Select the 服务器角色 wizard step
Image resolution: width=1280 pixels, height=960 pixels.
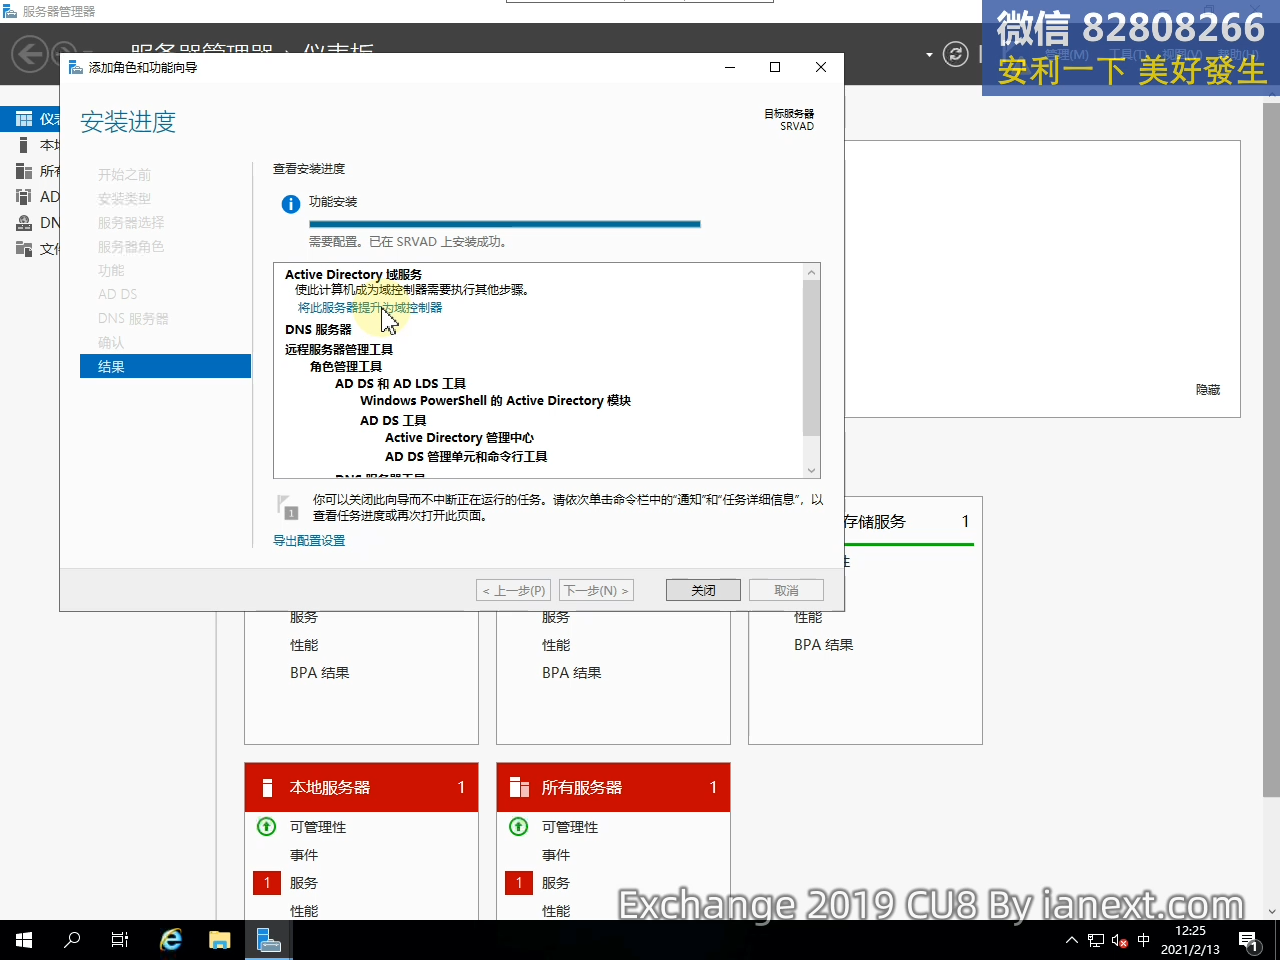coord(131,246)
